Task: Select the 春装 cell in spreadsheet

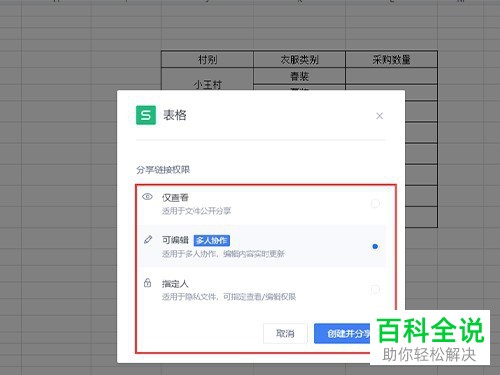Action: pos(299,76)
